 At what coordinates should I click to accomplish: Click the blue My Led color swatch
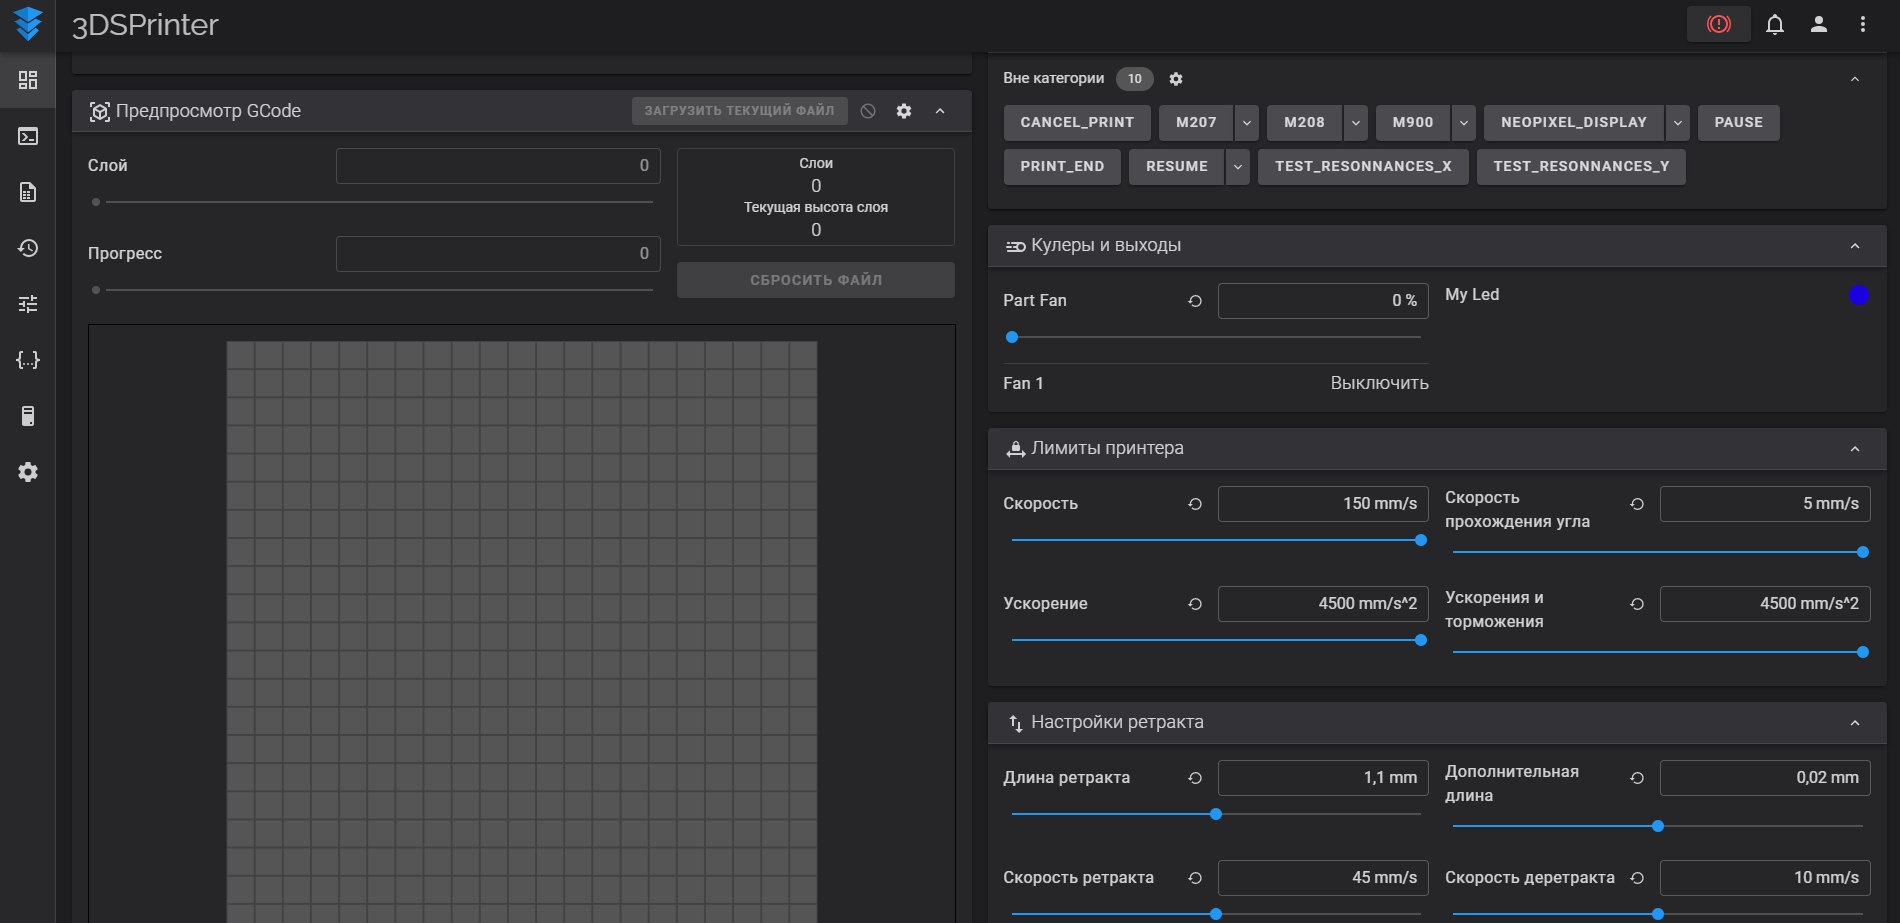pos(1858,295)
